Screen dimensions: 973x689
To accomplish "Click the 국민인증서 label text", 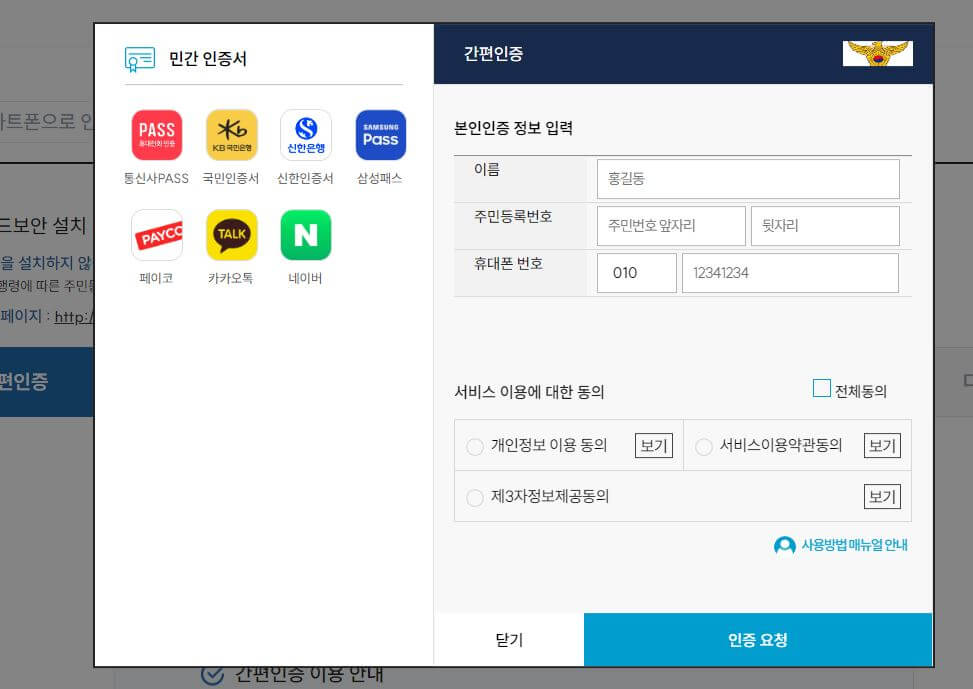I will click(231, 178).
